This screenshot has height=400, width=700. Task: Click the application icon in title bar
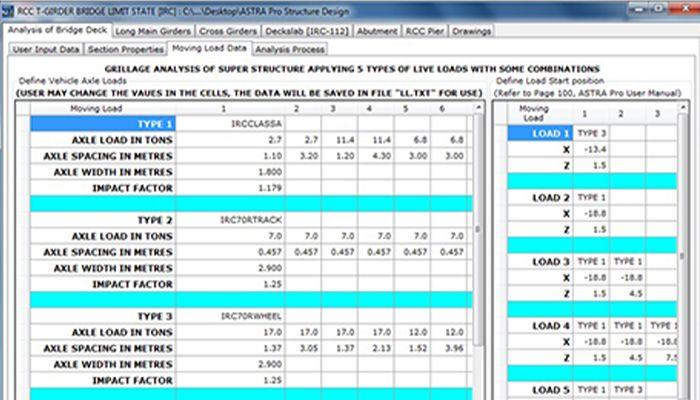[x=8, y=11]
